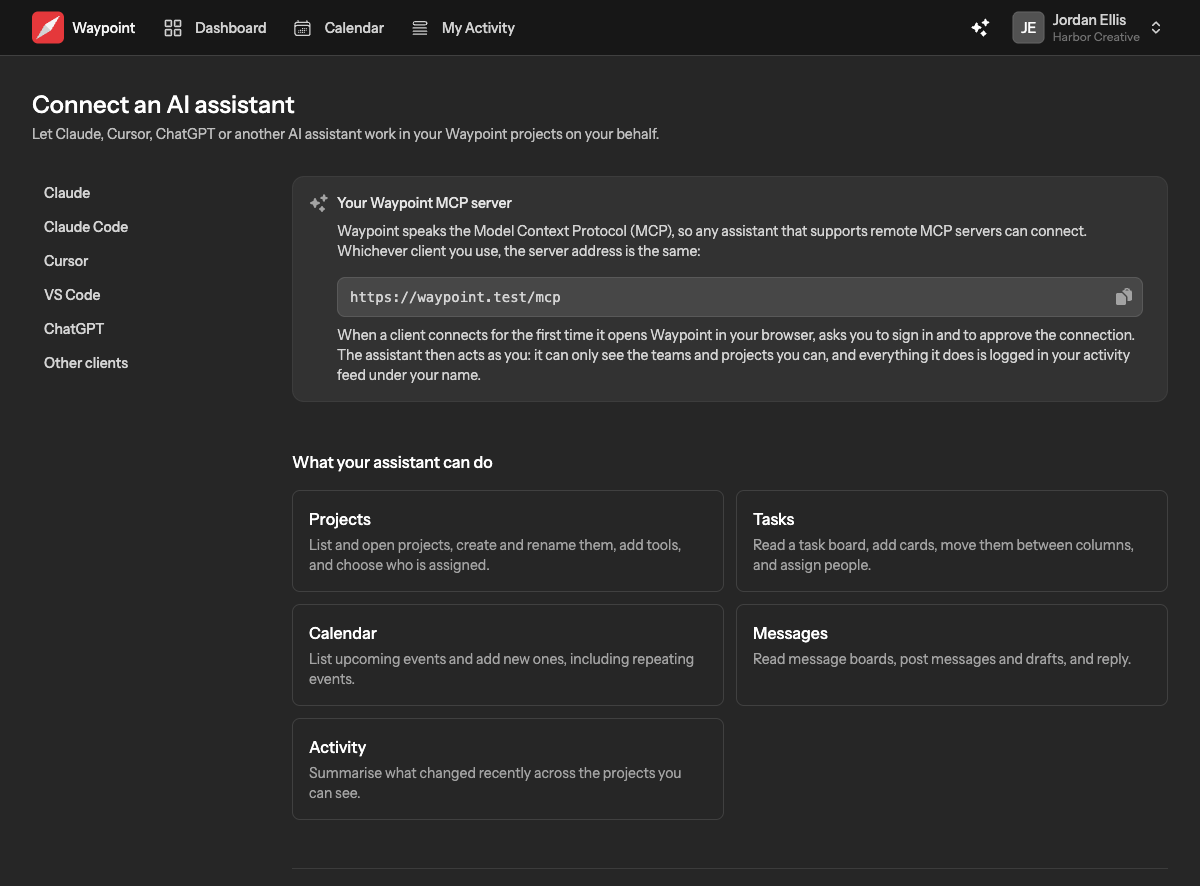Expand the Jordan Ellis account switcher chevron
1200x886 pixels.
(x=1156, y=28)
